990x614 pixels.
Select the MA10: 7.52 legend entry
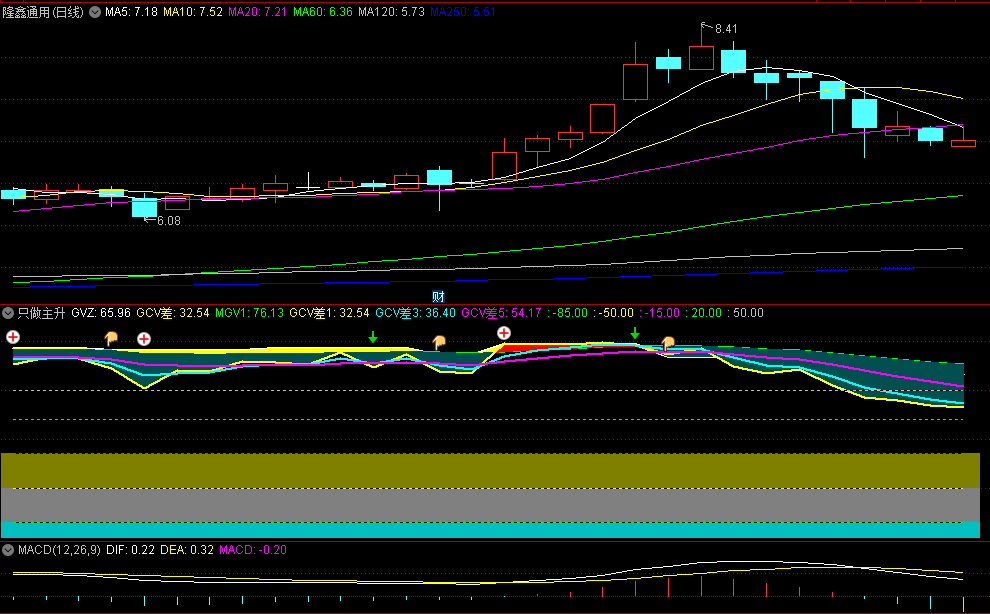193,12
